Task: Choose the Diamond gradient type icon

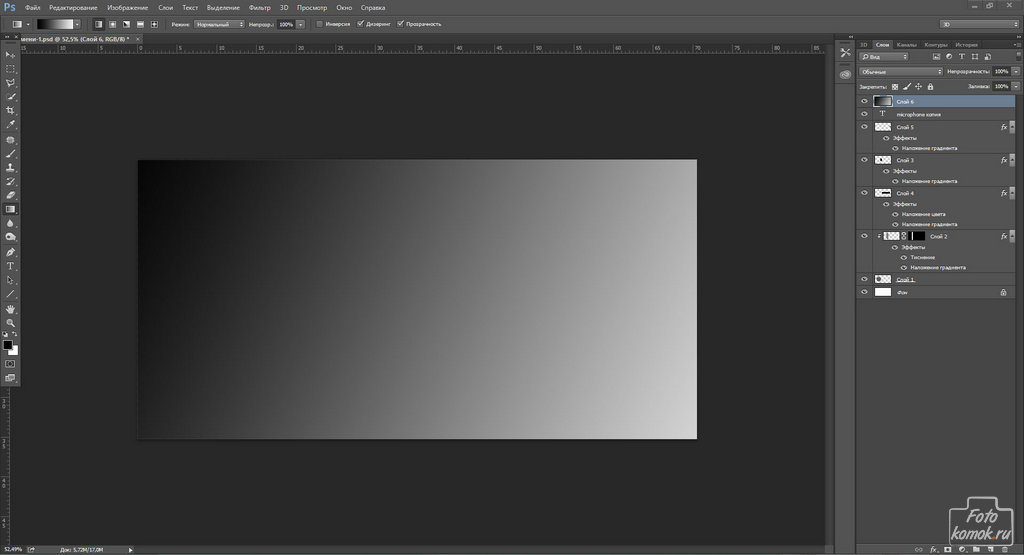Action: point(155,24)
